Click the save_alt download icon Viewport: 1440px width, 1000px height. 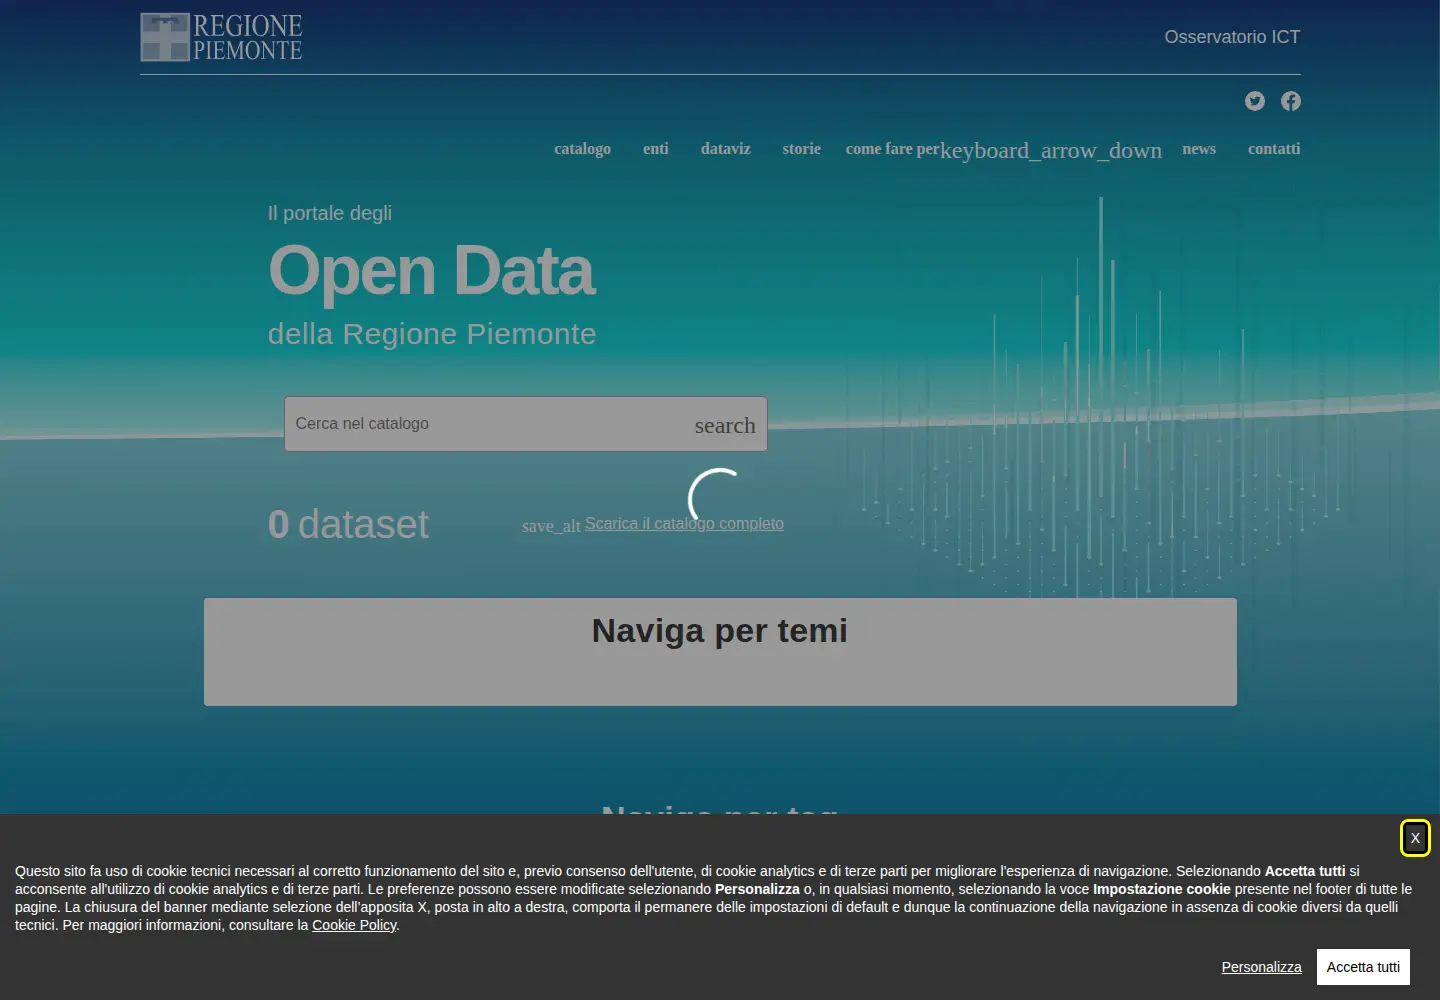551,526
